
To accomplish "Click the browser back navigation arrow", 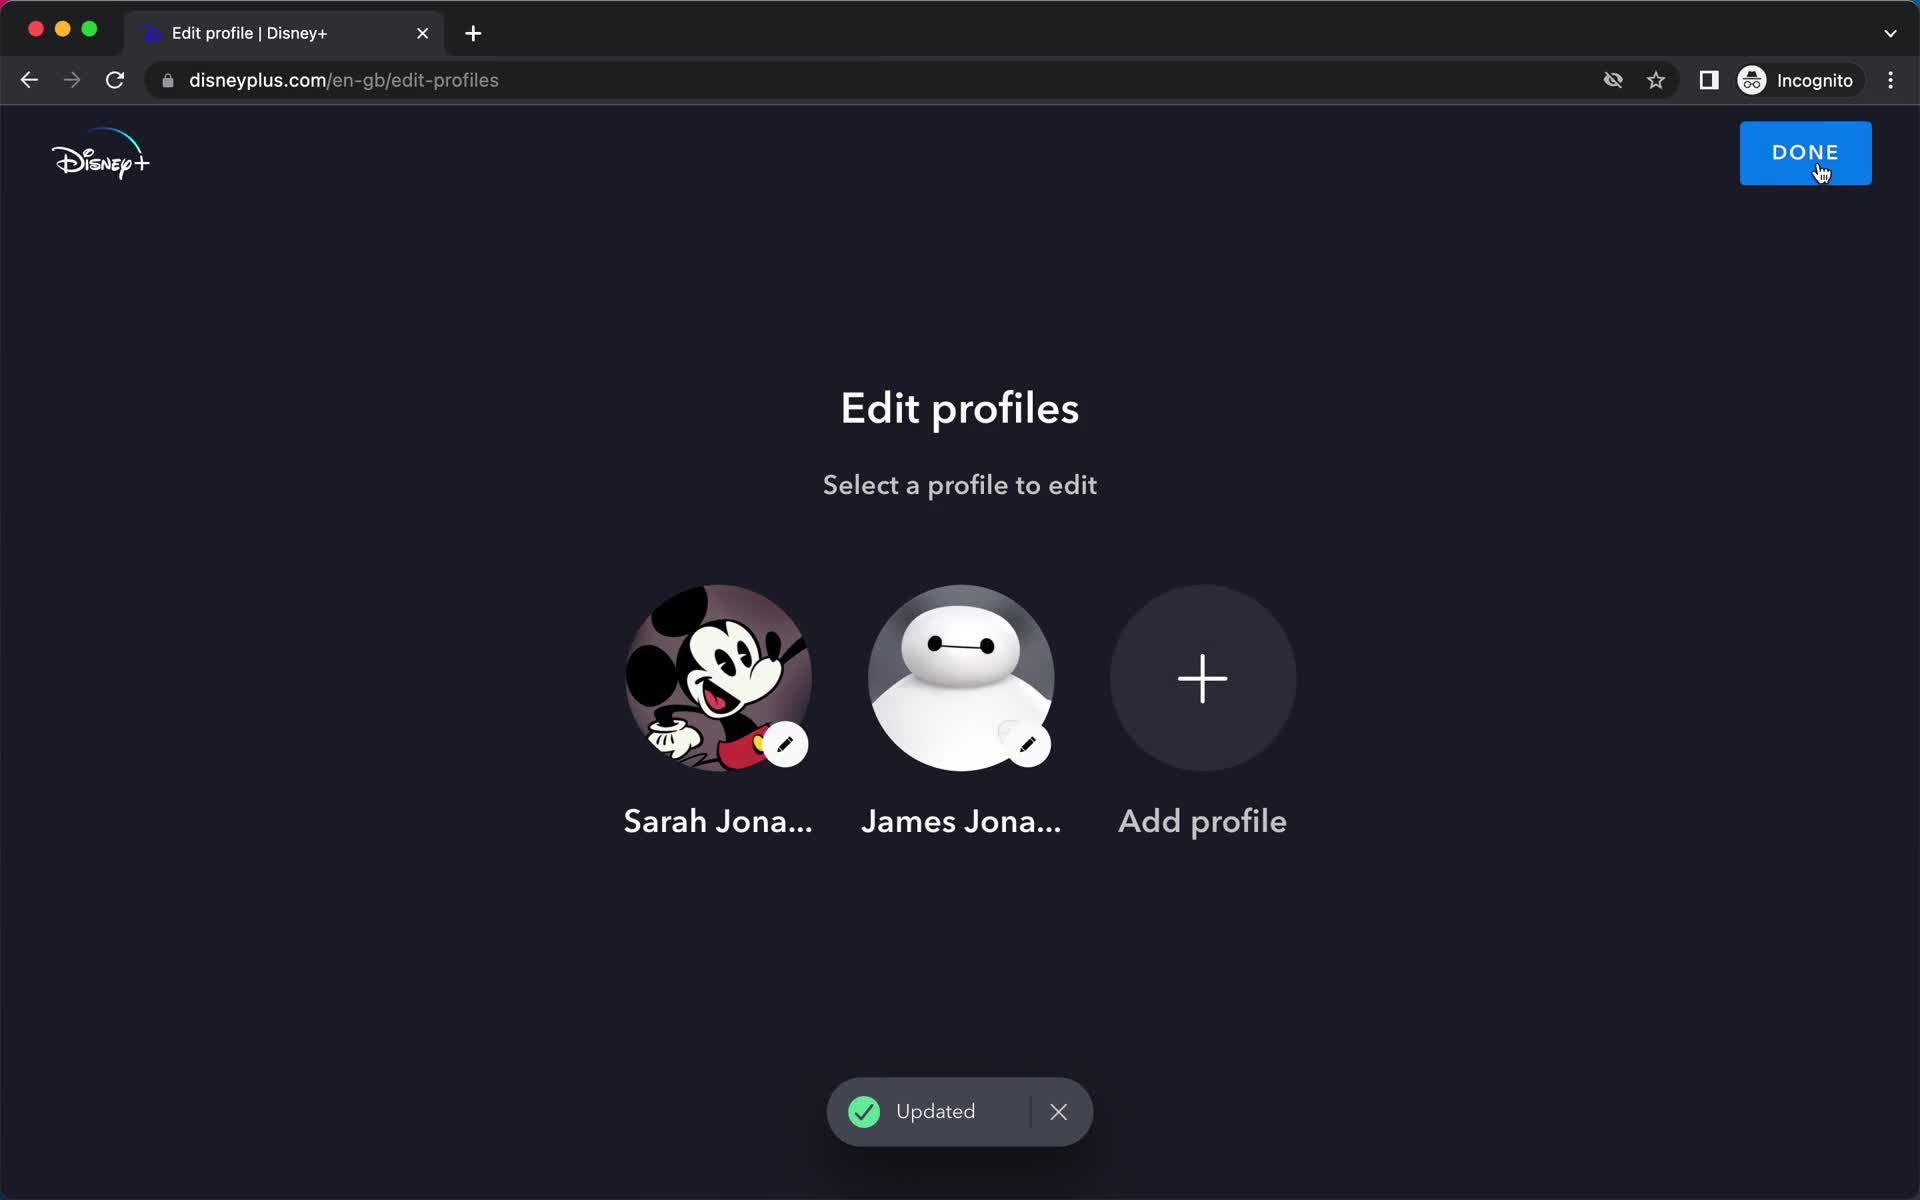I will 29,80.
